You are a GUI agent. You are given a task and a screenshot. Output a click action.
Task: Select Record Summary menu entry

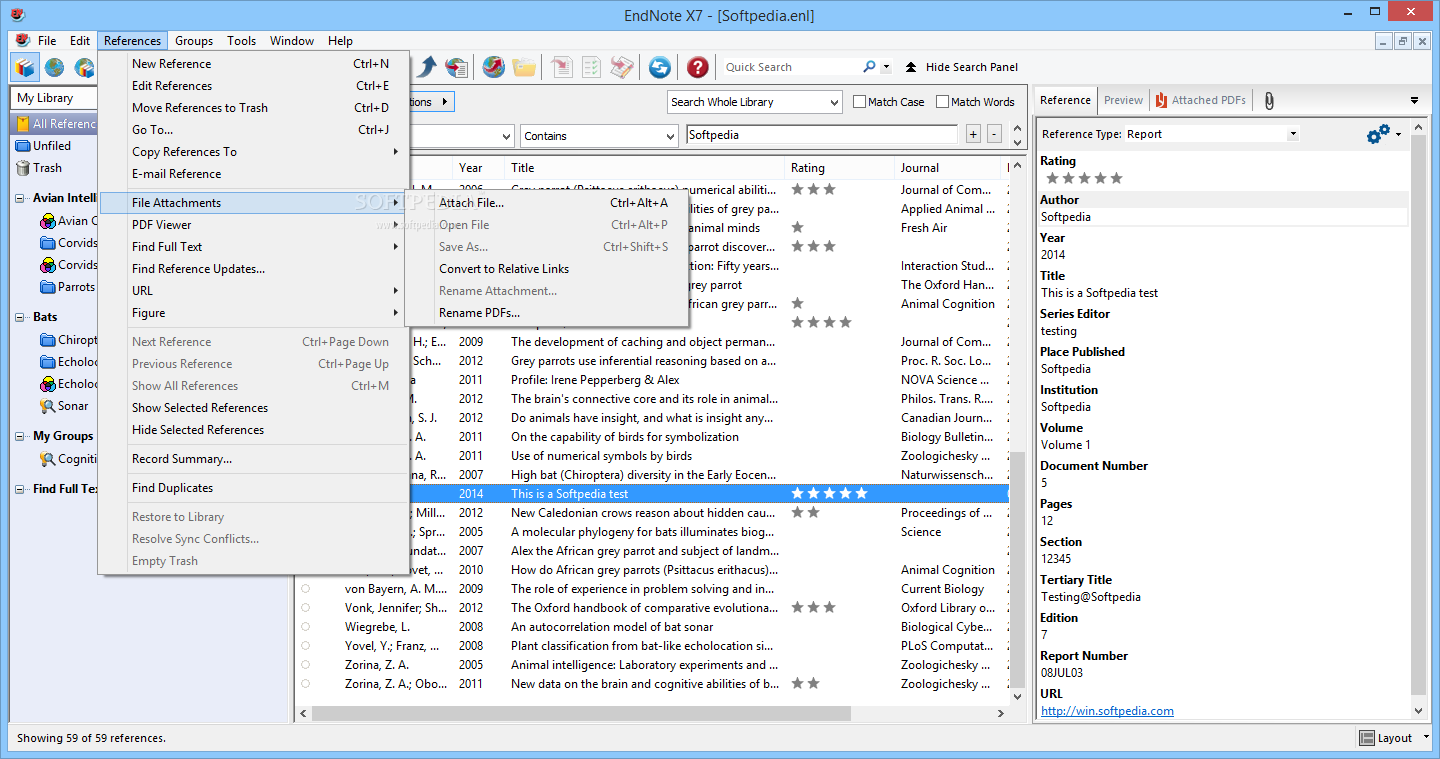[x=254, y=459]
